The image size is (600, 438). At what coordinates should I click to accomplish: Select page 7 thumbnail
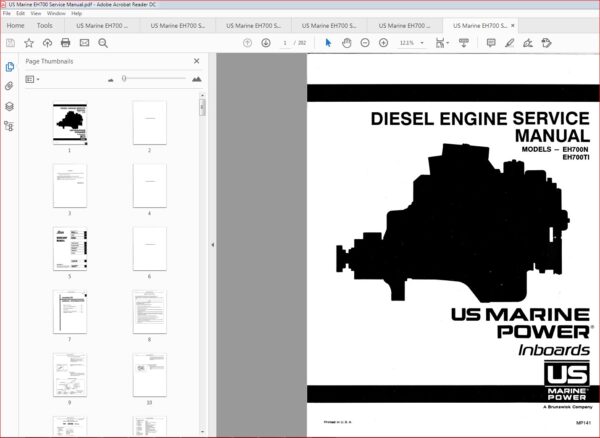(70, 312)
